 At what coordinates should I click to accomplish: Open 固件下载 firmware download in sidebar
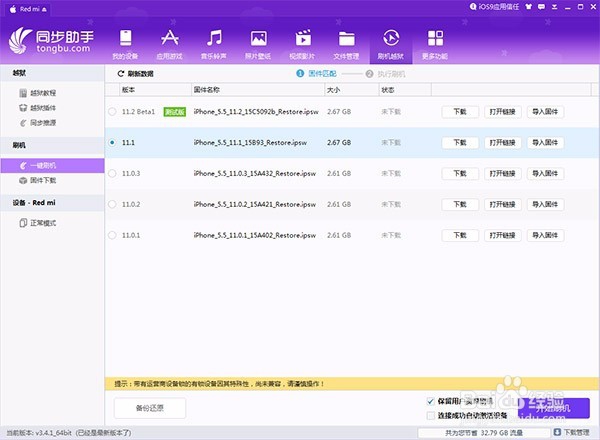pyautogui.click(x=38, y=180)
